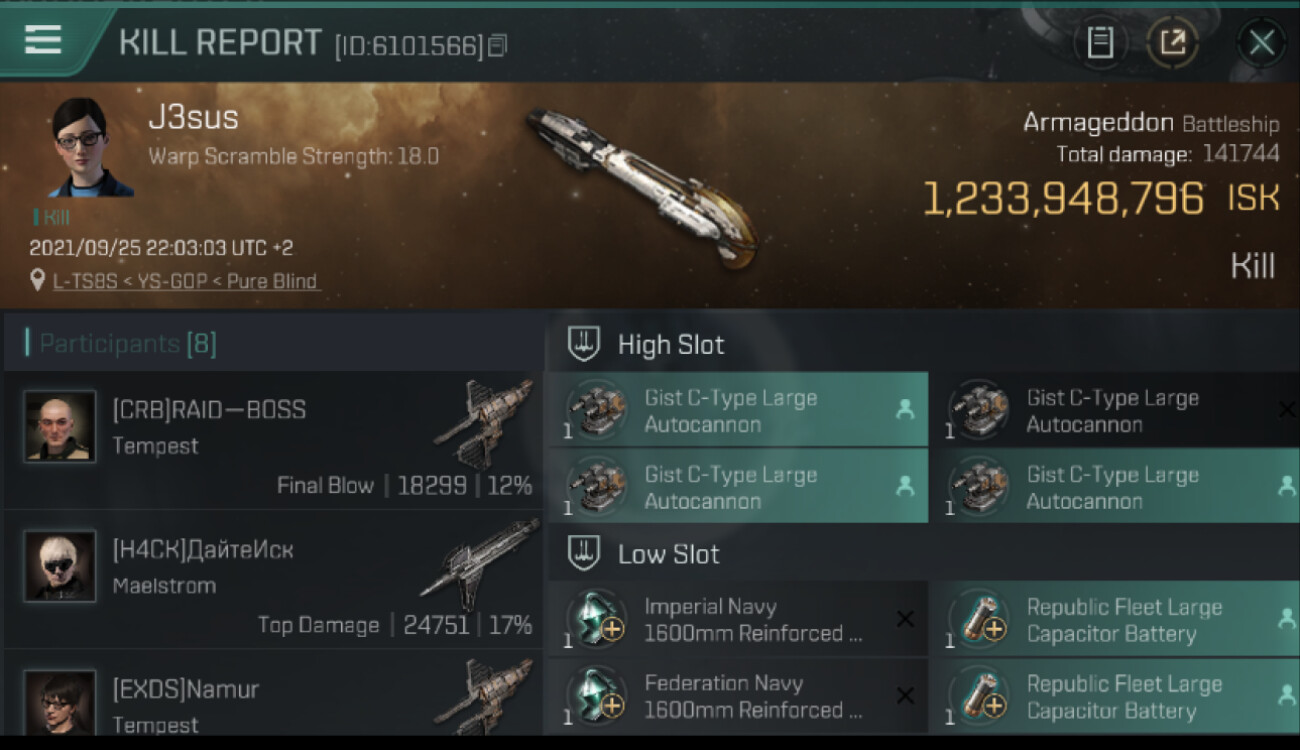Viewport: 1300px width, 750px height.
Task: Click the KILL REPORT title
Action: click(220, 43)
